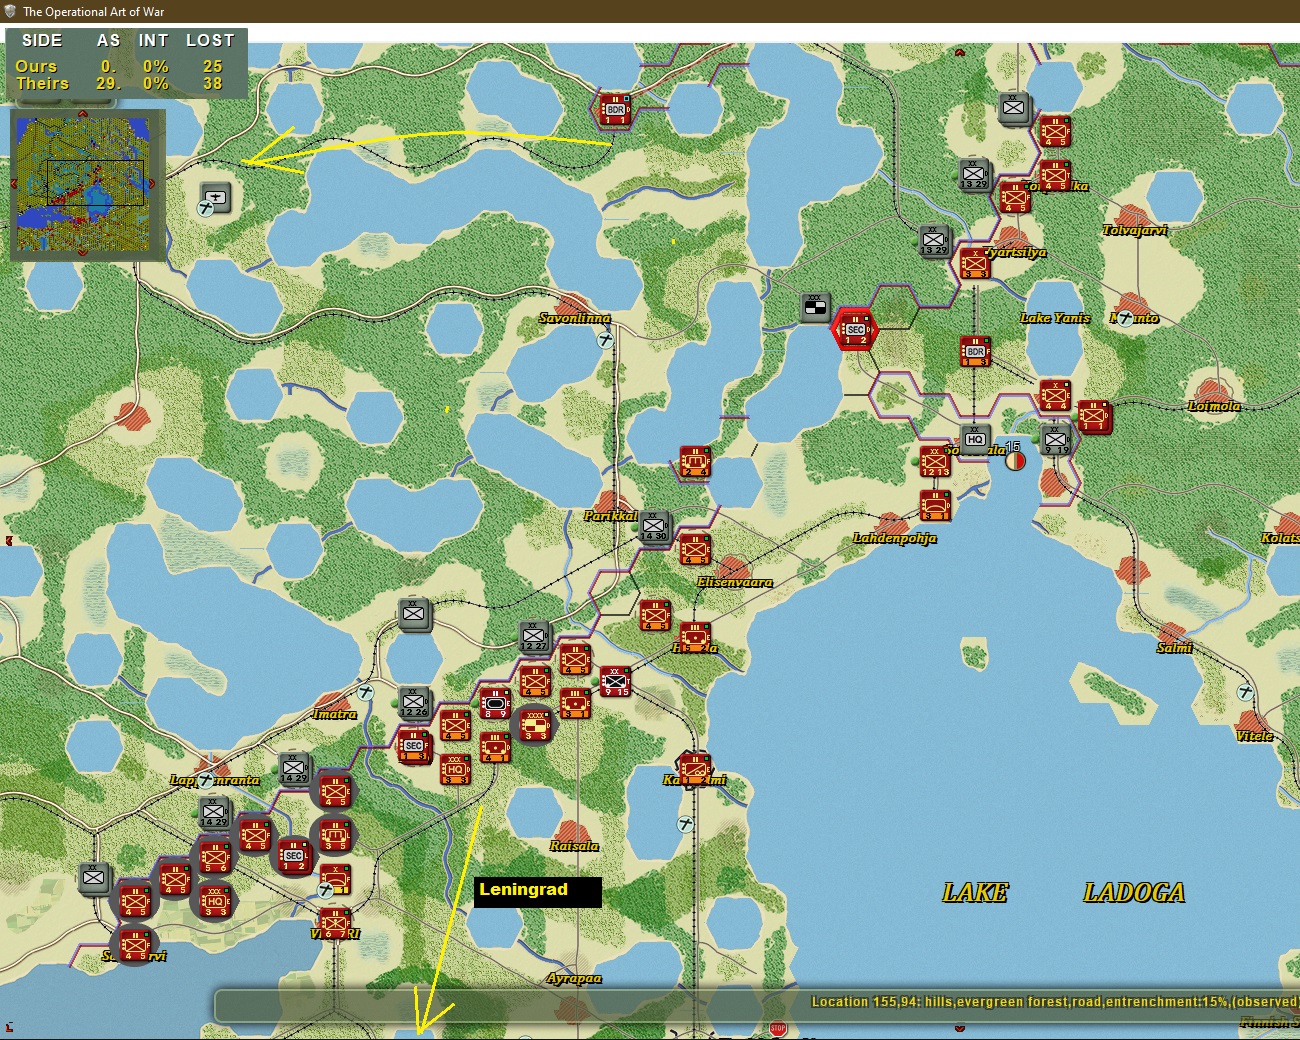Select the grey unit 14 30 at Parikkala
Screen dimensions: 1300x1040
click(x=654, y=526)
